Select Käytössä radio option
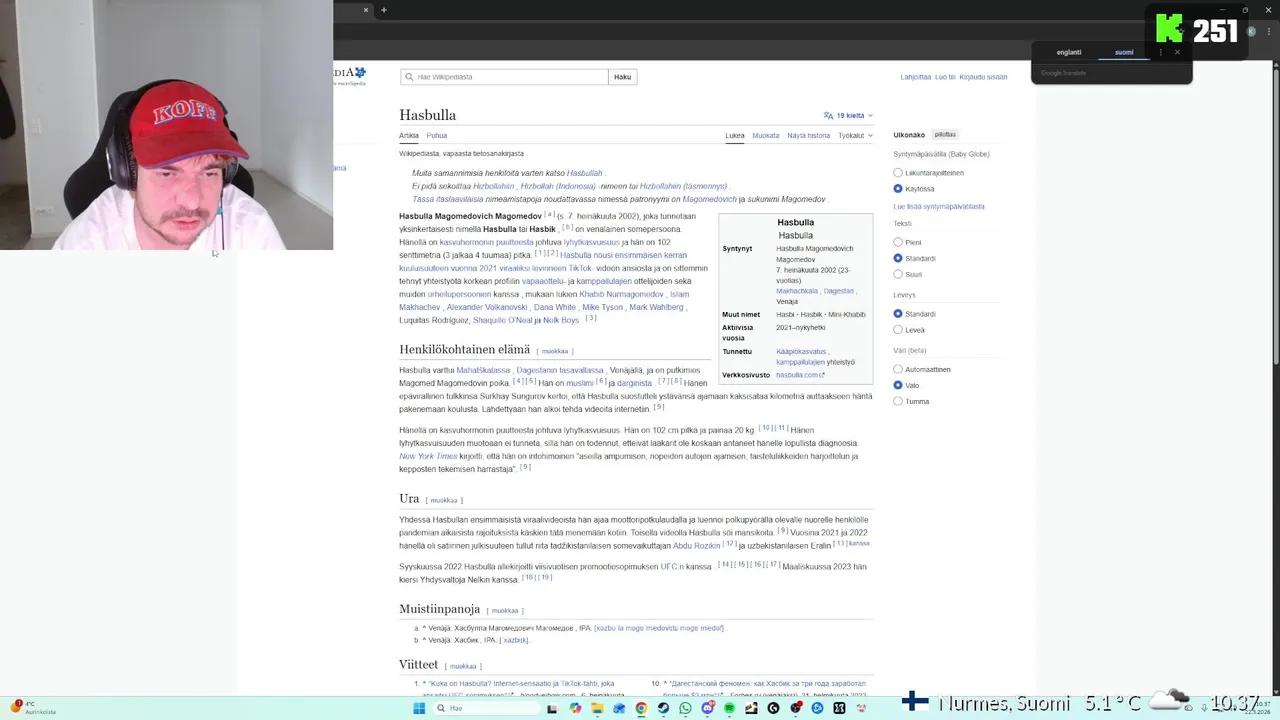 coord(898,188)
